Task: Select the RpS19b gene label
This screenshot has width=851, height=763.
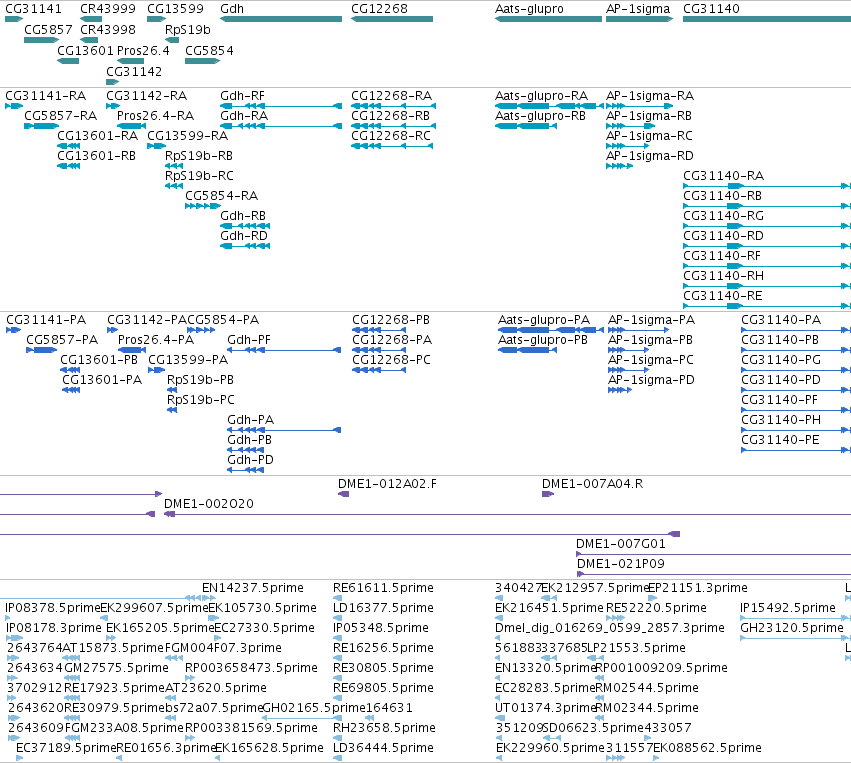Action: pyautogui.click(x=188, y=30)
